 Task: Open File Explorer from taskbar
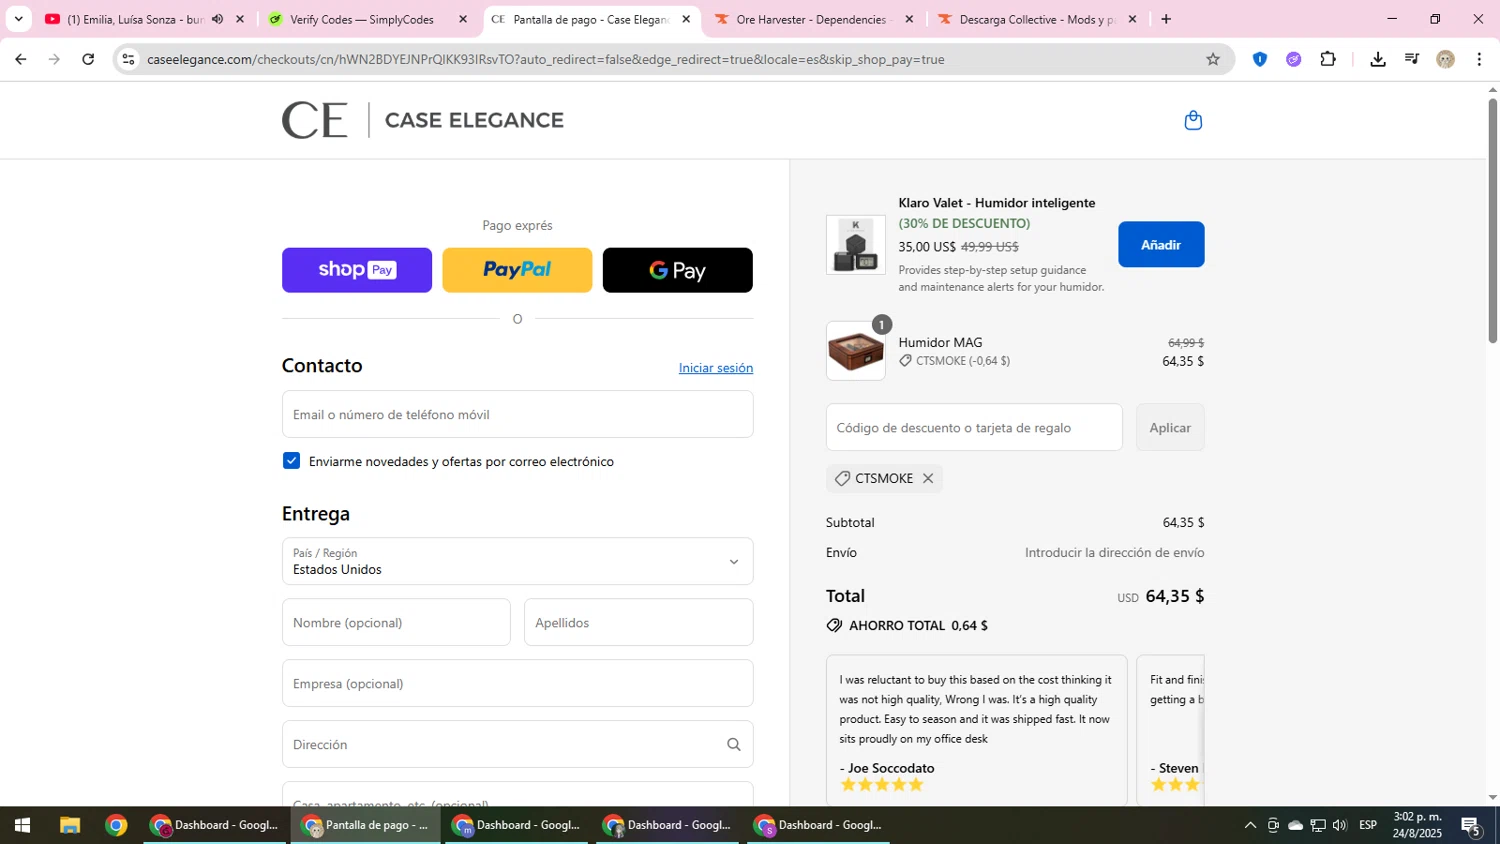click(69, 825)
